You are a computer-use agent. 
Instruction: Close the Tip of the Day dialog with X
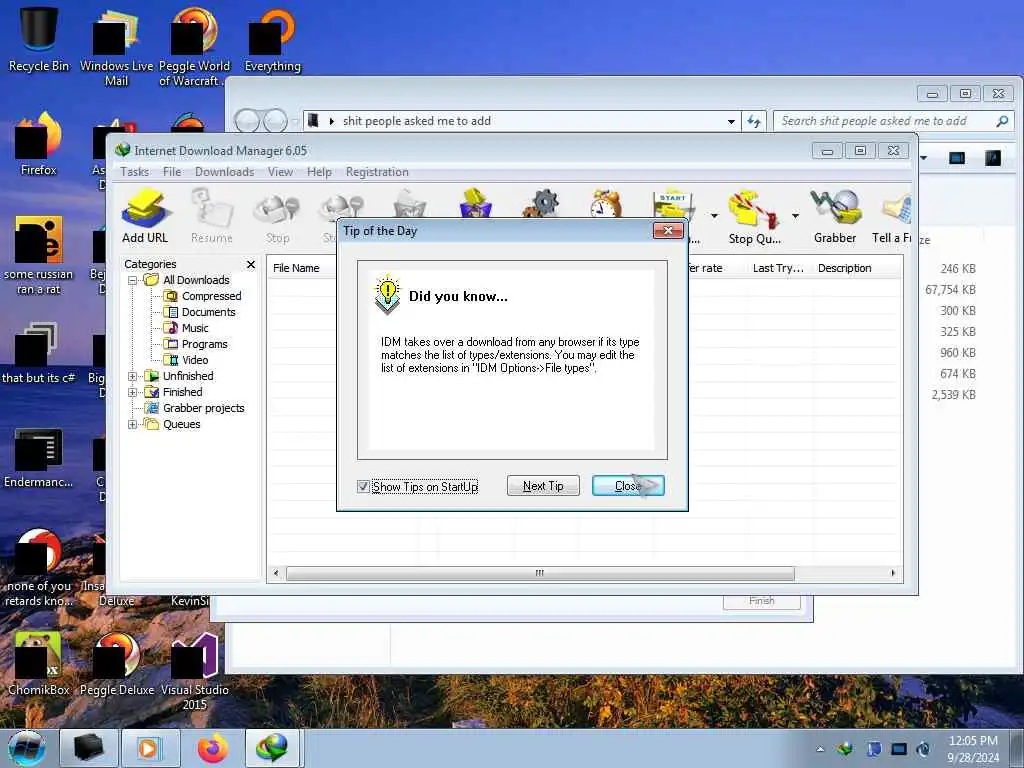point(668,231)
